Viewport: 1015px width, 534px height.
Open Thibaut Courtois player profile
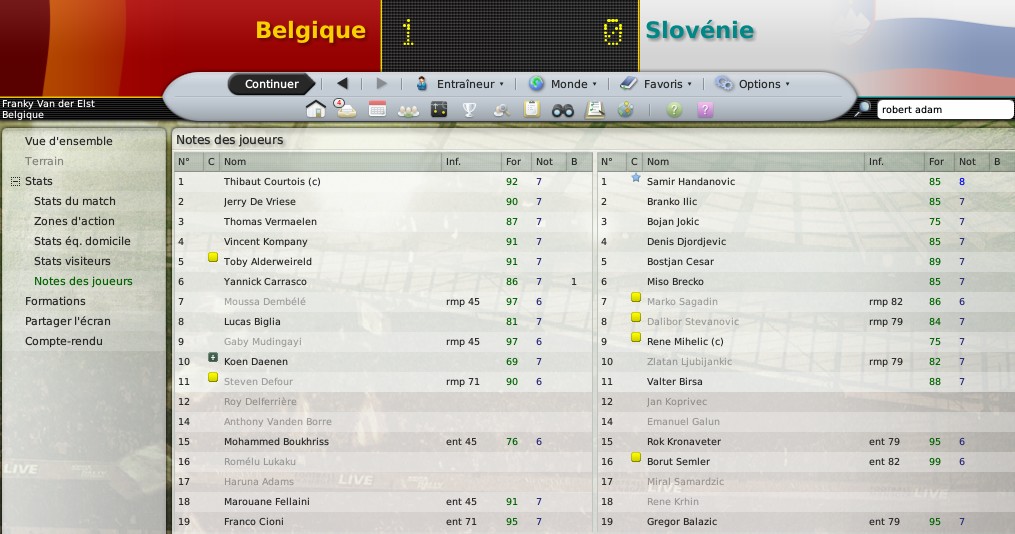point(272,182)
